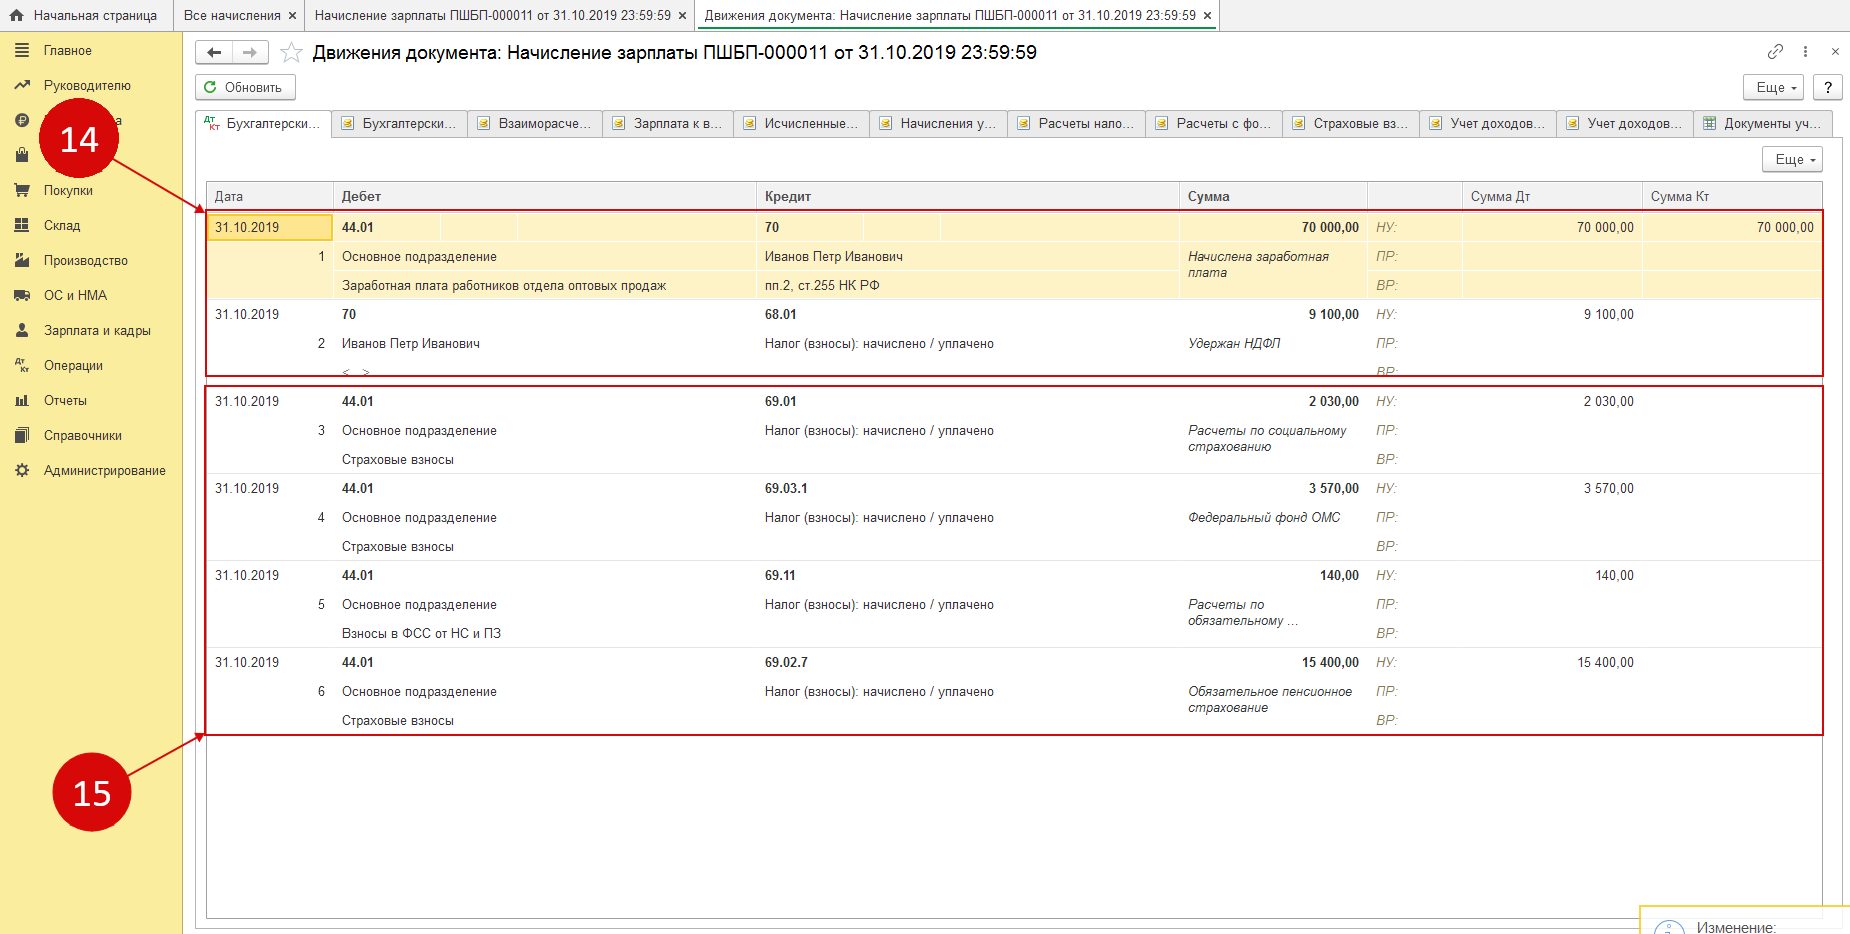Viewport: 1850px width, 934px height.
Task: Add document to favorites with star icon
Action: tap(291, 52)
